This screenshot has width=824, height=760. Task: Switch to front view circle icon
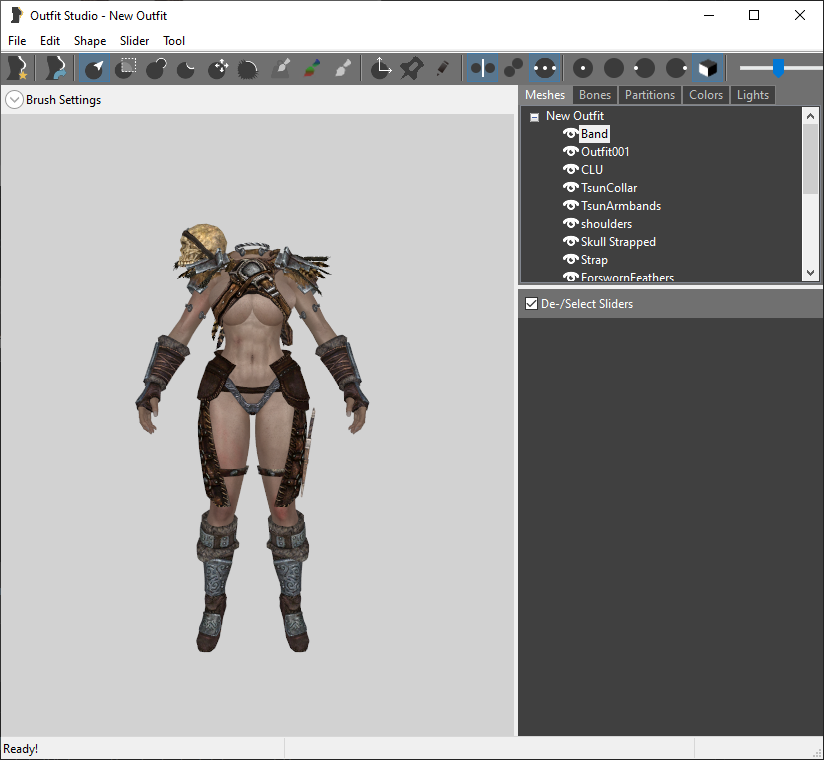[583, 68]
